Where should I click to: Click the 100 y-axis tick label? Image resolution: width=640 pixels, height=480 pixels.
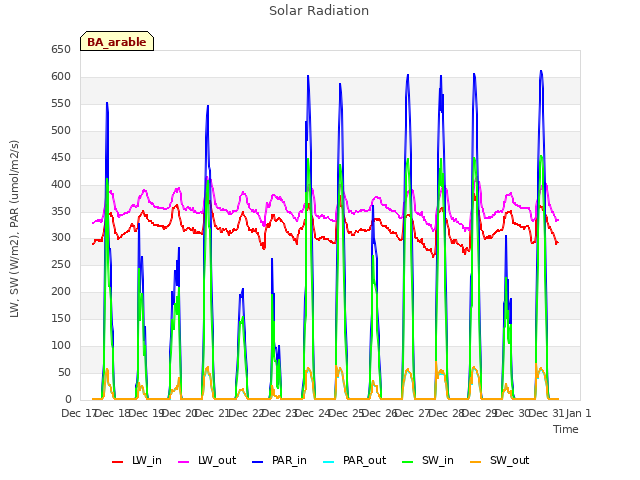pyautogui.click(x=61, y=345)
